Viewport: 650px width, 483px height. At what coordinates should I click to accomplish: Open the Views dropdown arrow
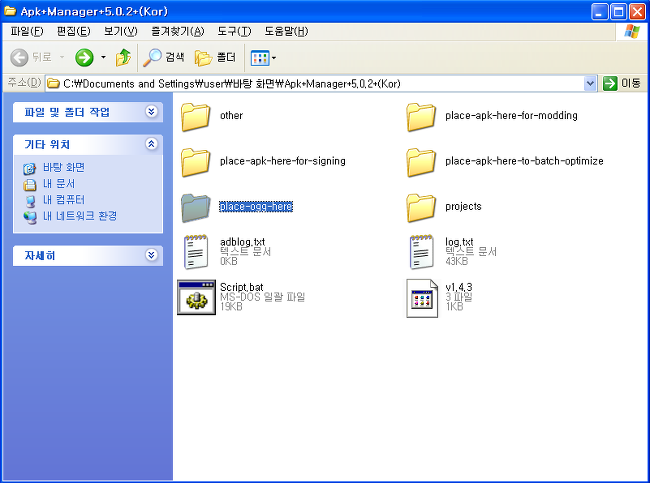tap(274, 58)
